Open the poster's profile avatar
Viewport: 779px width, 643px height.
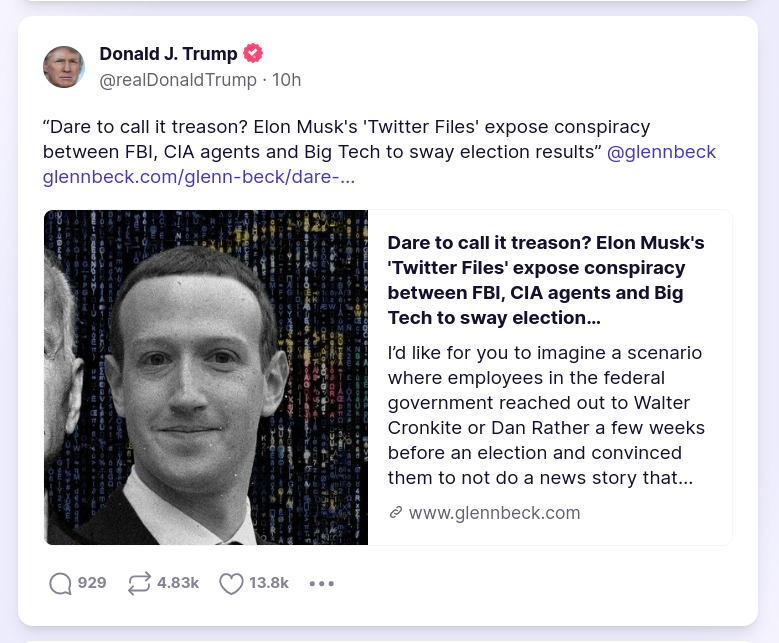coord(64,67)
